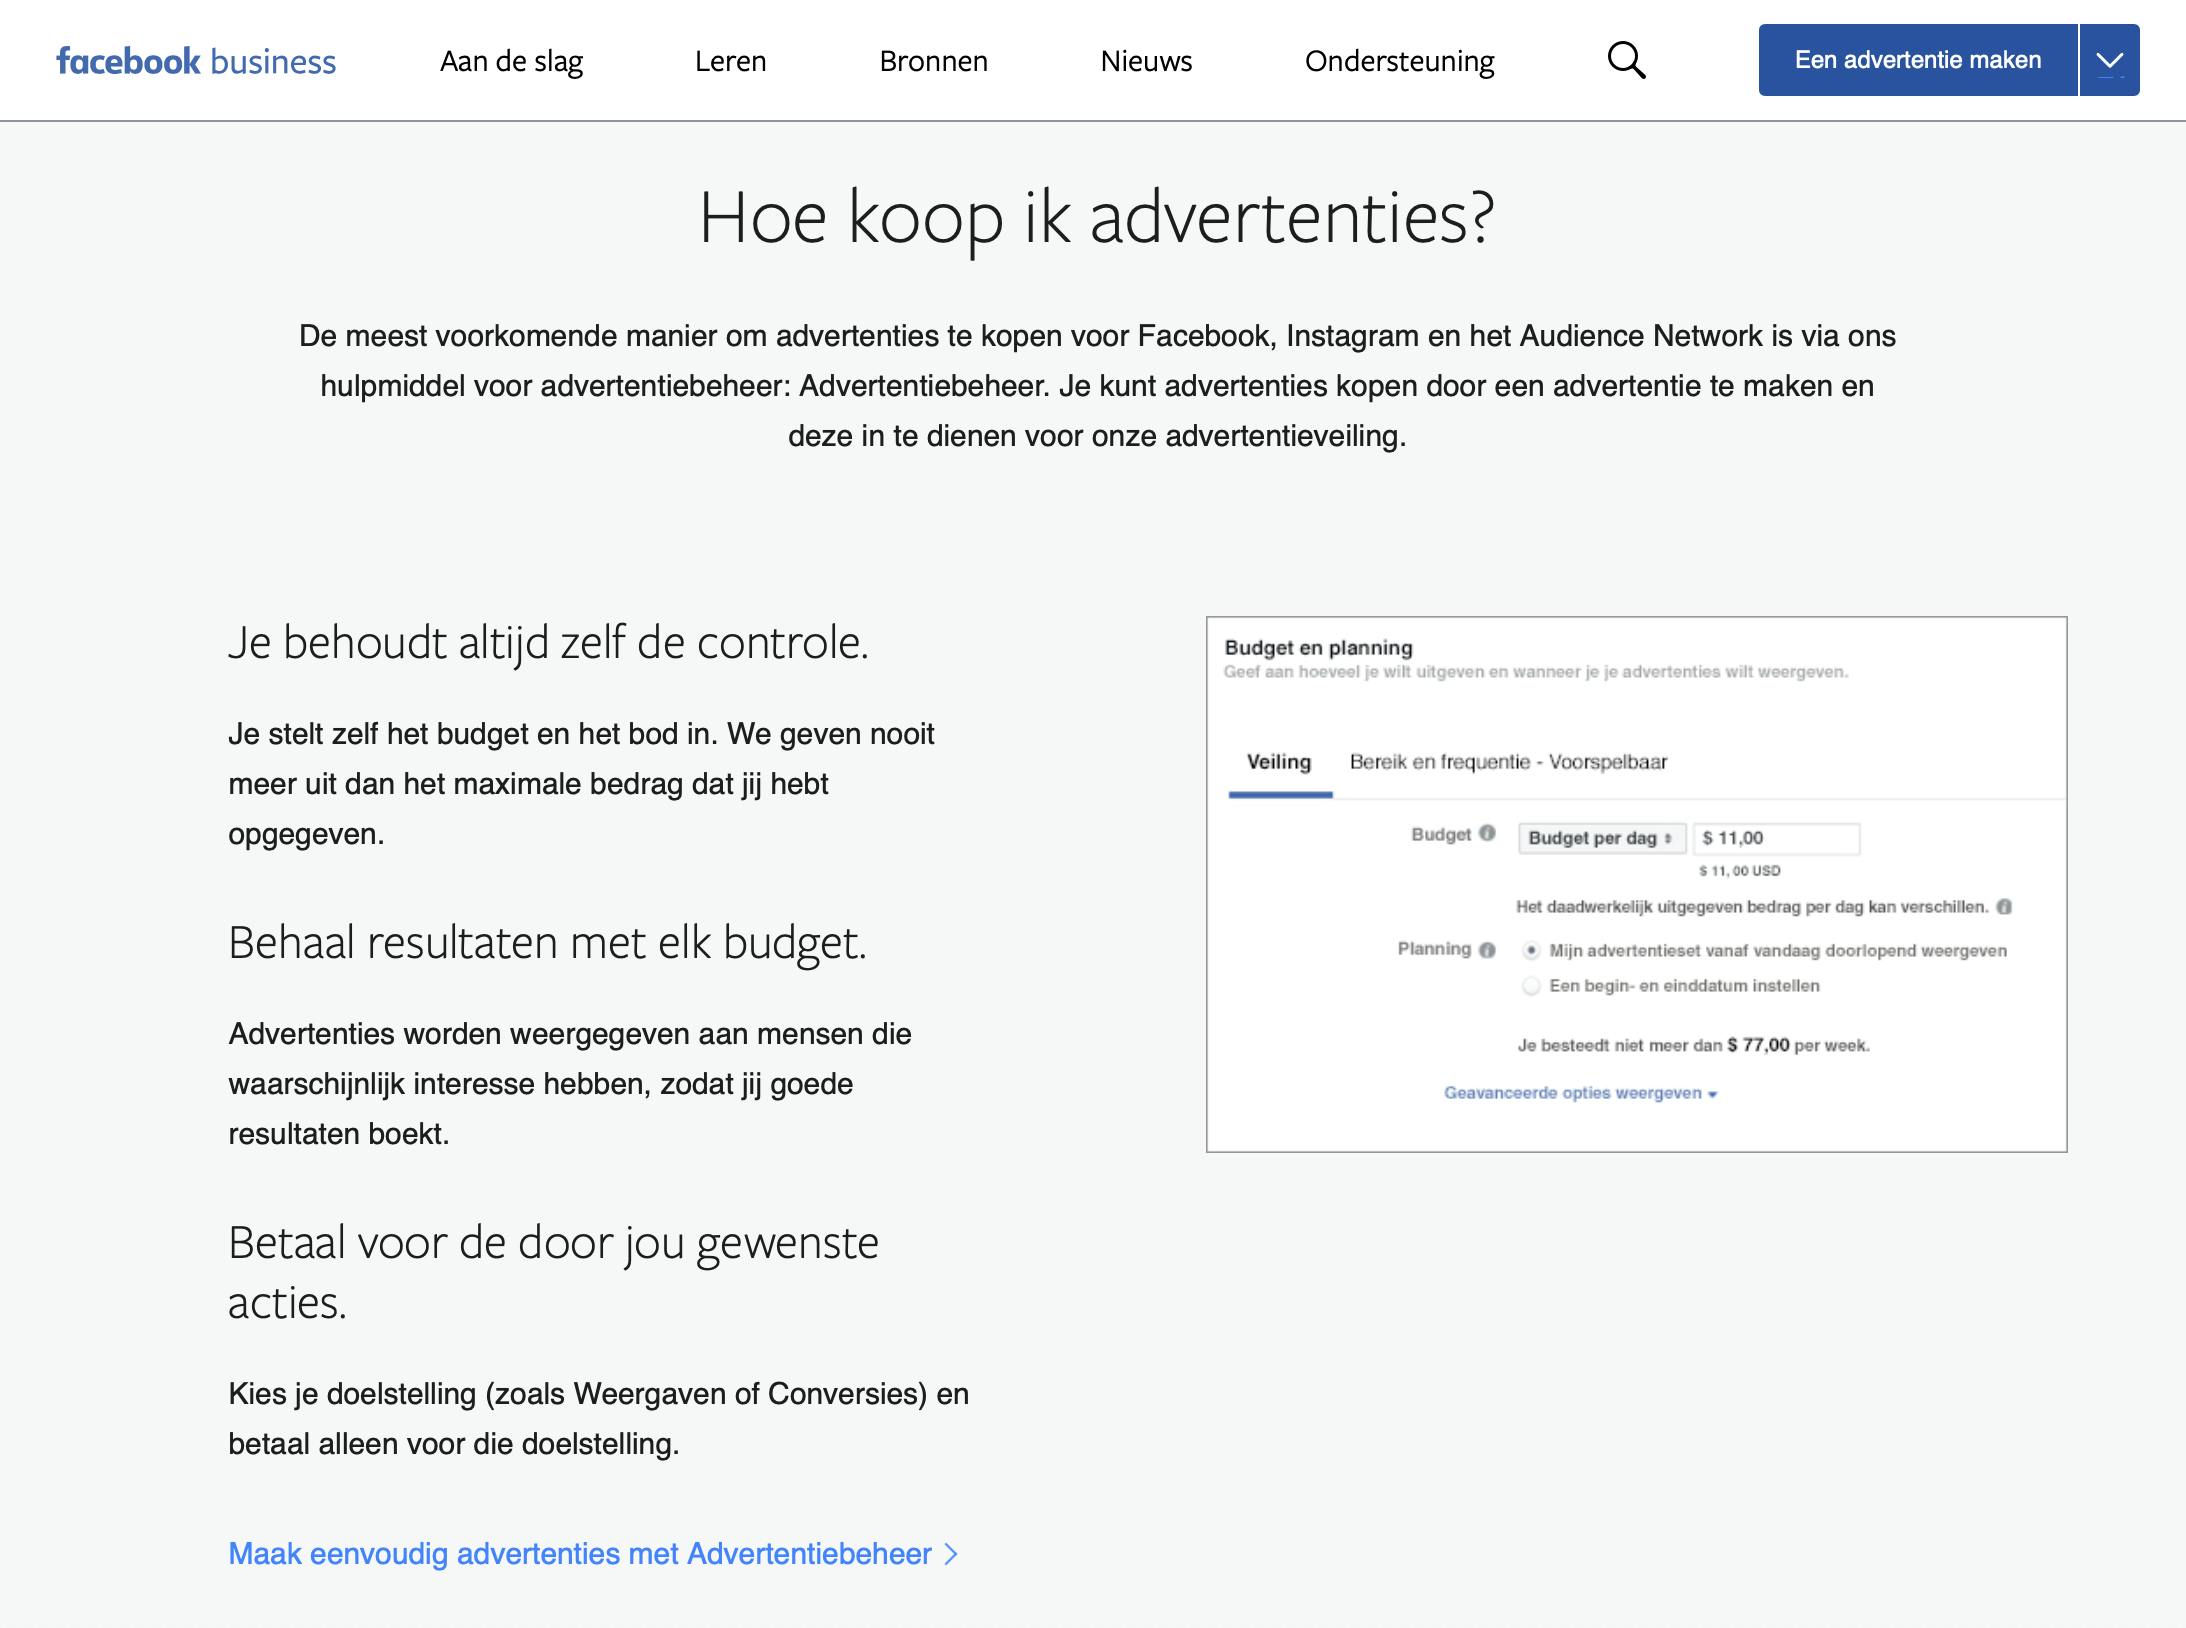Select the 'Veiling' tab

coord(1278,762)
